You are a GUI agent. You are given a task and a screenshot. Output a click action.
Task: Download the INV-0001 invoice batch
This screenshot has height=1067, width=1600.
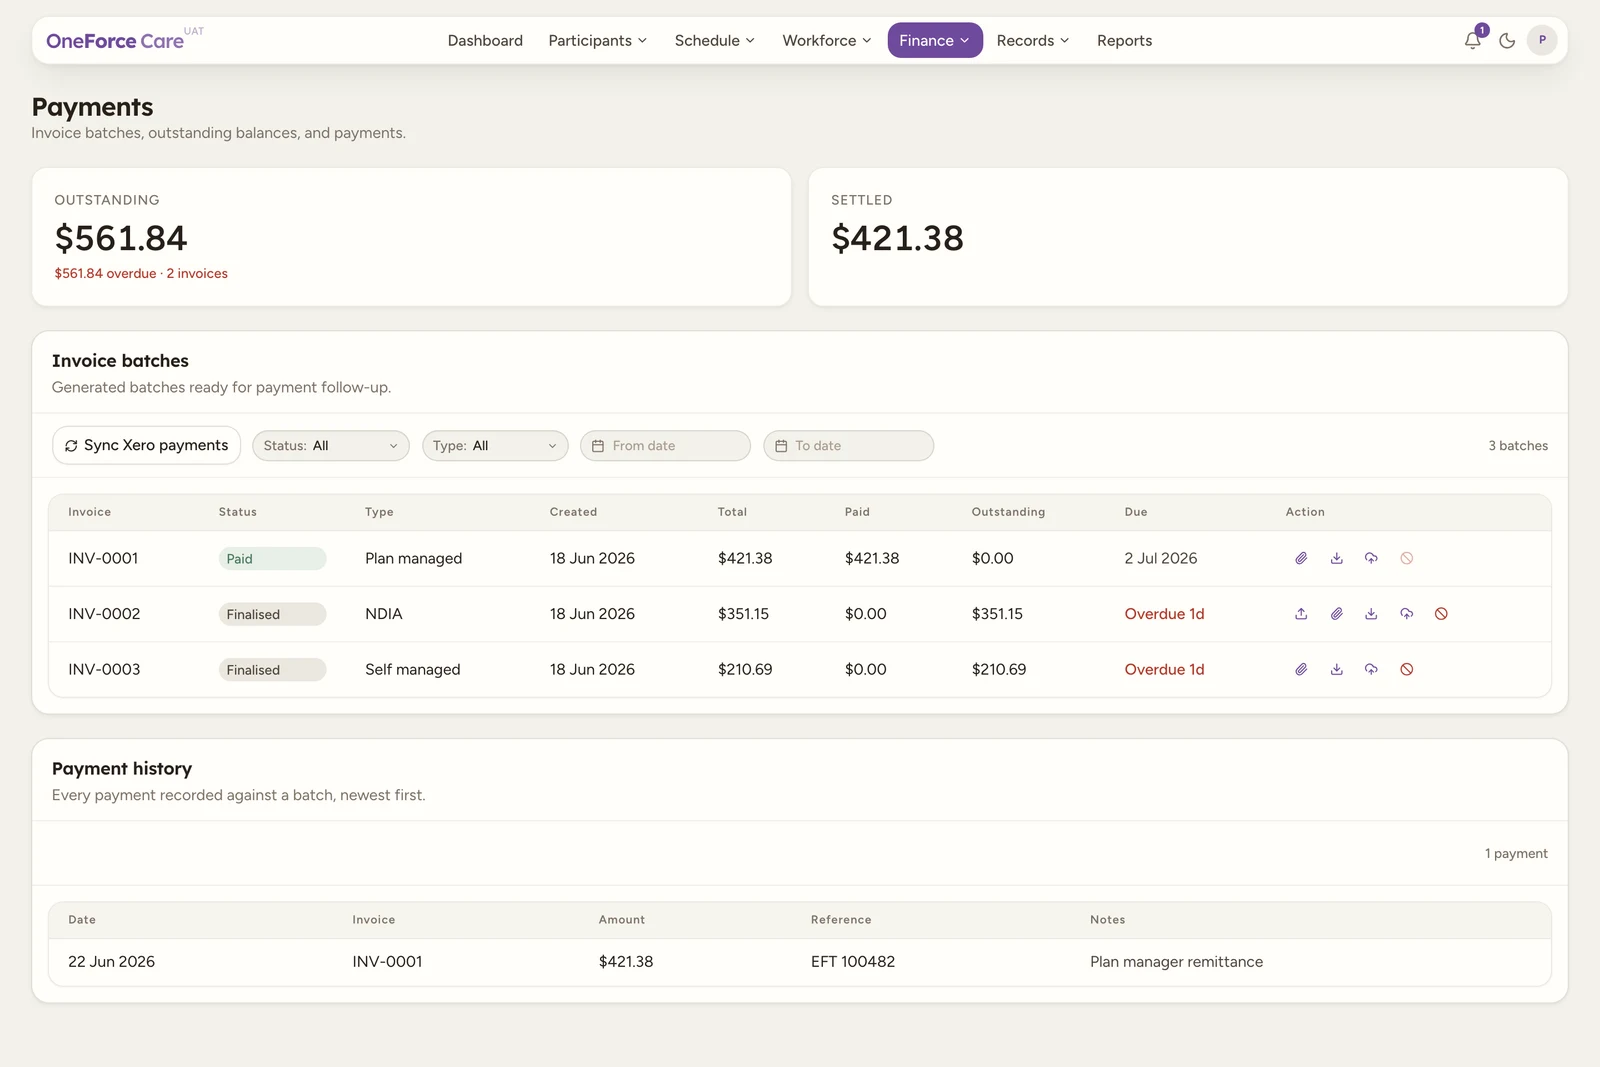point(1336,558)
